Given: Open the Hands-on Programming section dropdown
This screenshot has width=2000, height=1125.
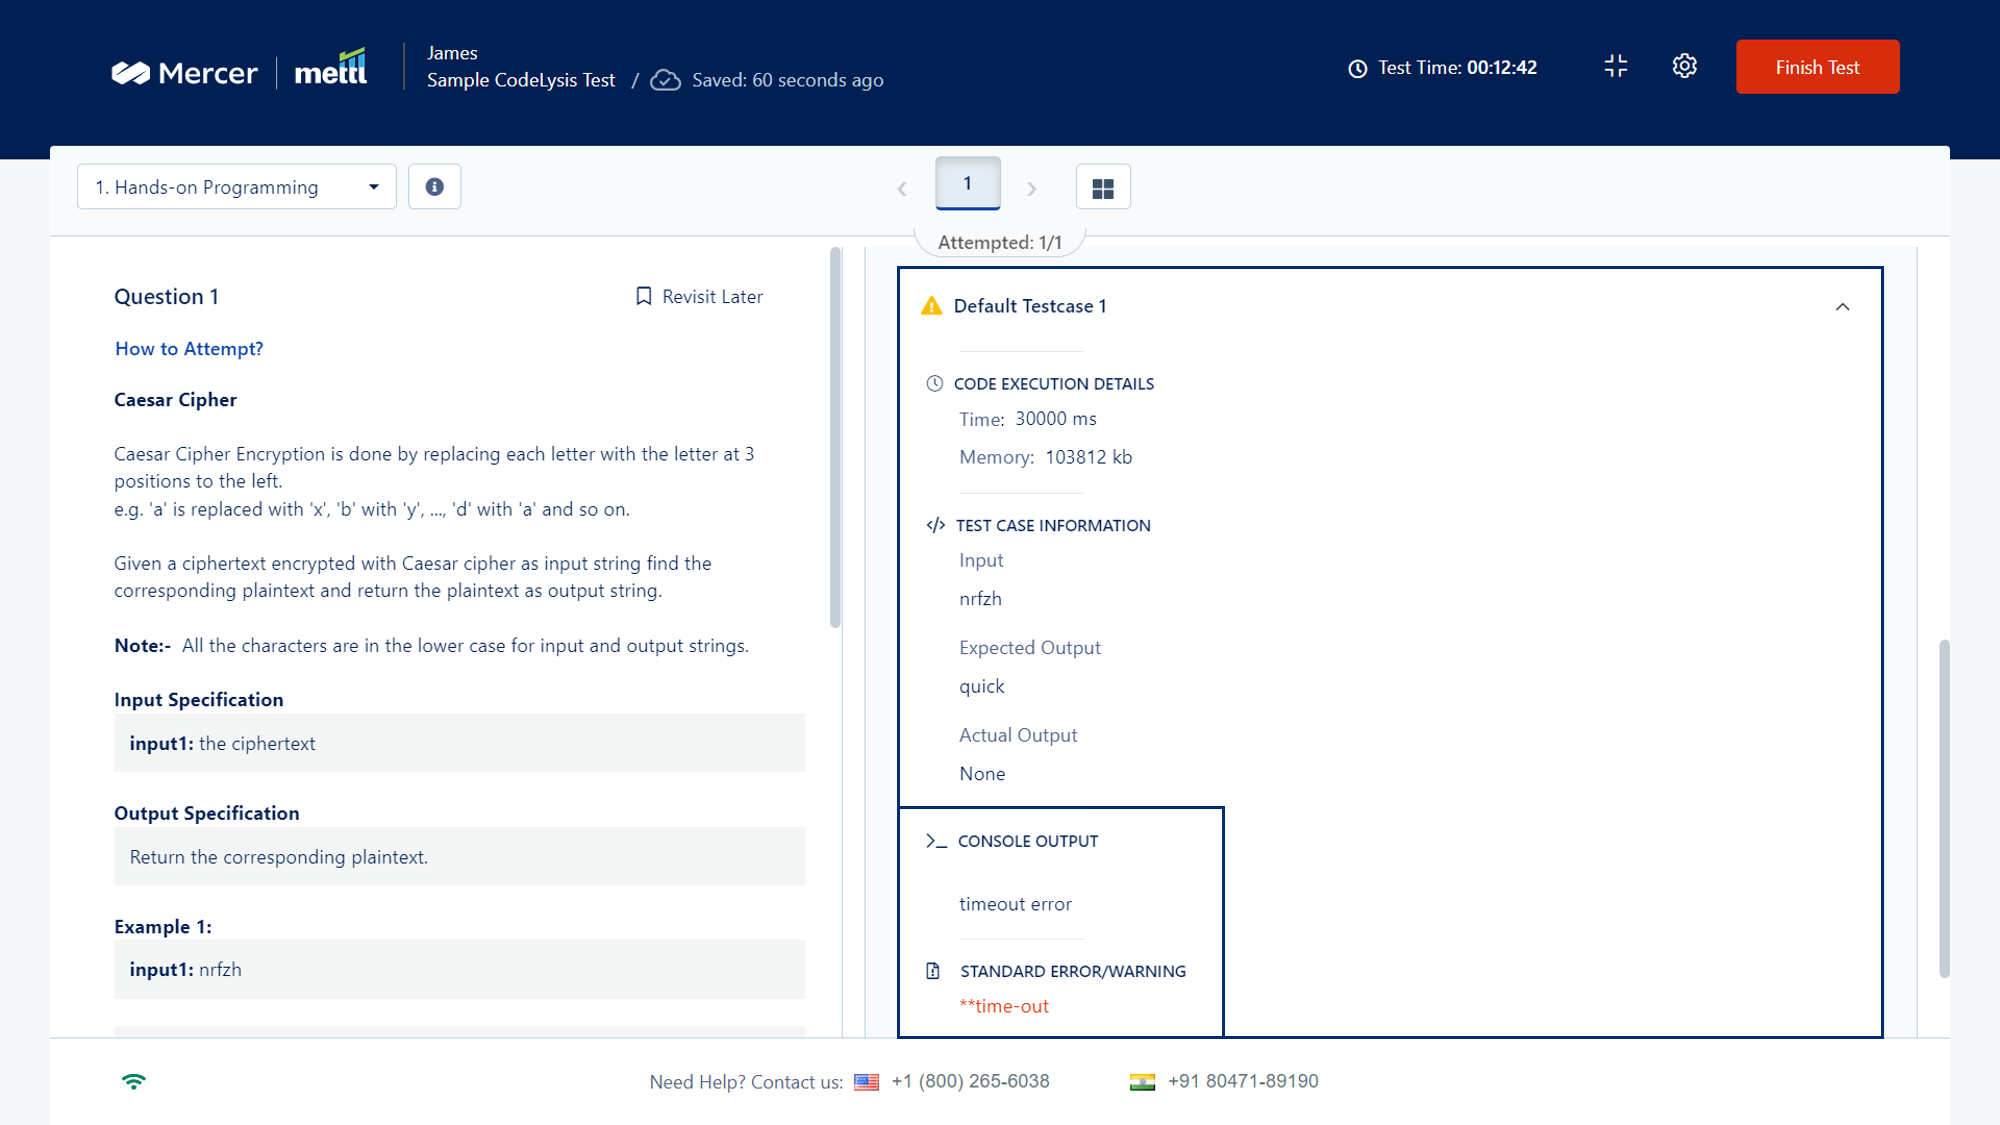Looking at the screenshot, I should pos(237,187).
